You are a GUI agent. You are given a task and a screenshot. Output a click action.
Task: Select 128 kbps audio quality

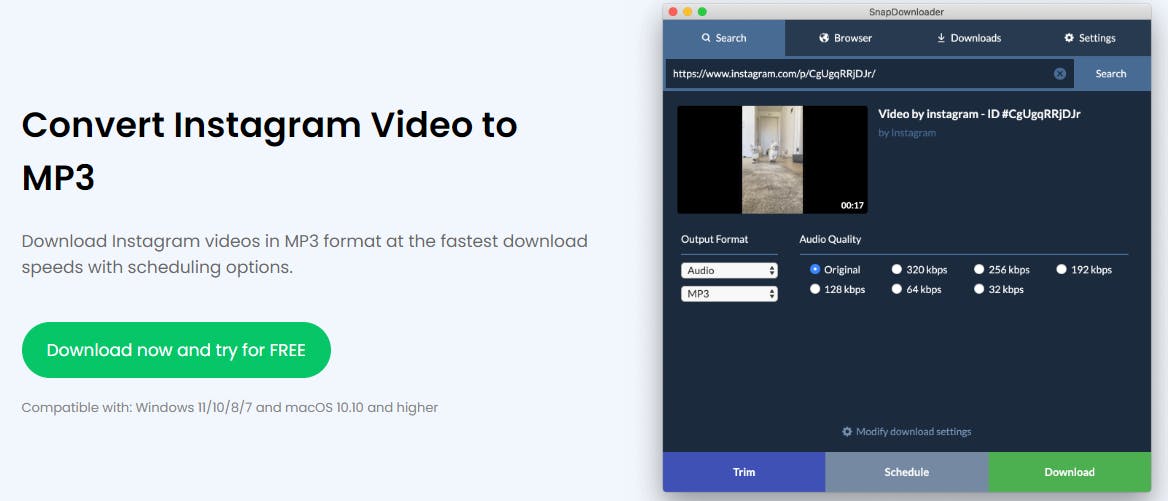point(815,289)
